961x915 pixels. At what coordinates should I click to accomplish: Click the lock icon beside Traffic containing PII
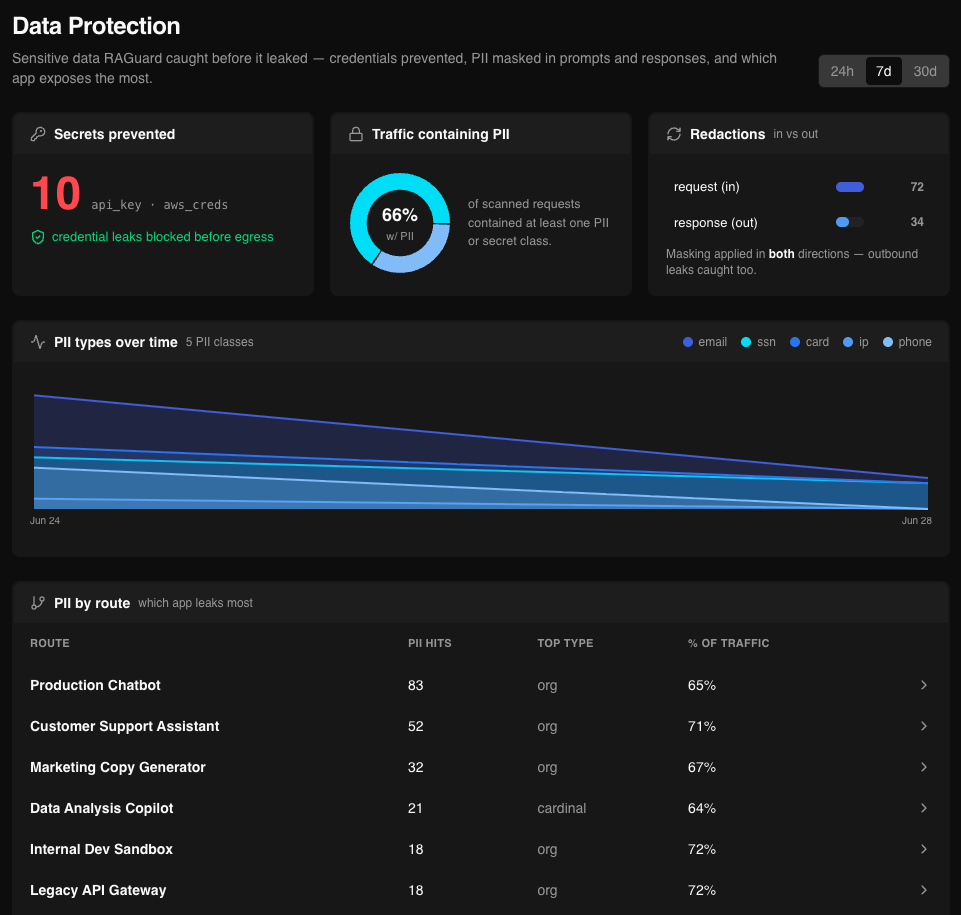356,134
